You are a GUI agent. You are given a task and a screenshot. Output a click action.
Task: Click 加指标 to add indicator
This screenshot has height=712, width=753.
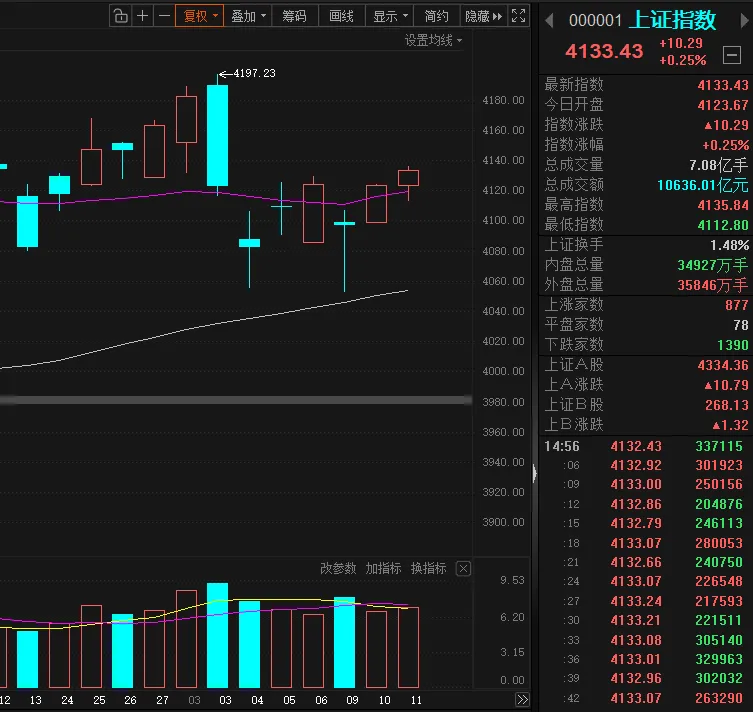[383, 568]
